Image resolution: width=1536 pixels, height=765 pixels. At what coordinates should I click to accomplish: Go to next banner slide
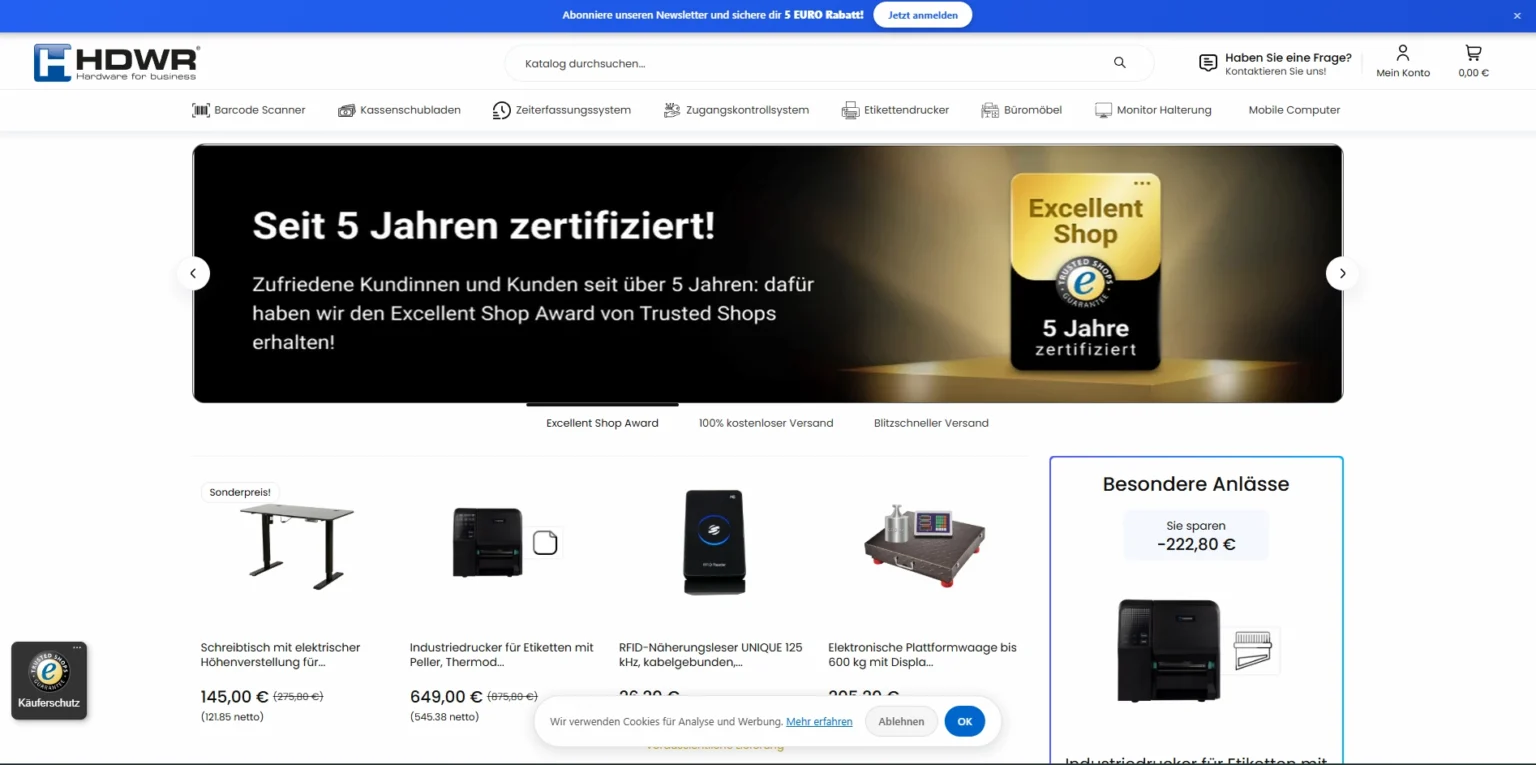tap(1342, 273)
